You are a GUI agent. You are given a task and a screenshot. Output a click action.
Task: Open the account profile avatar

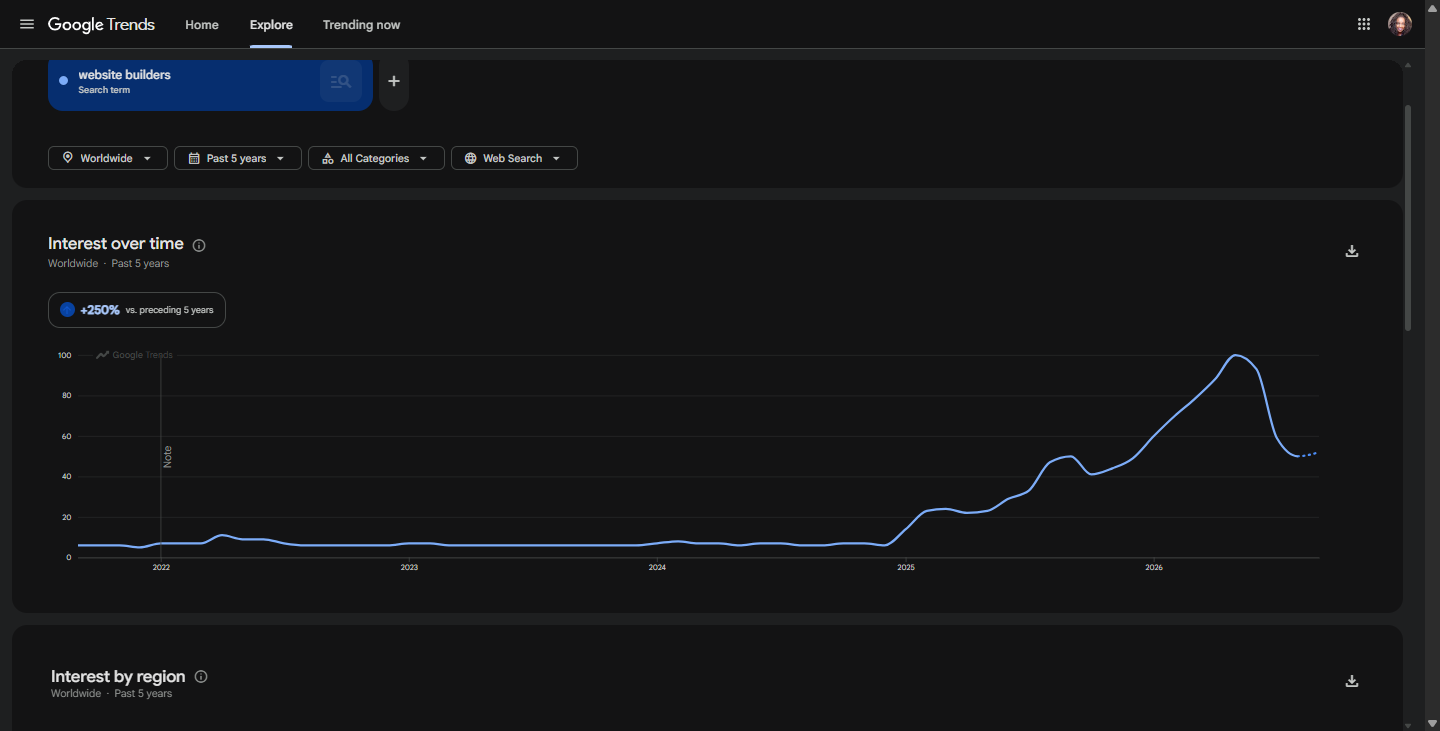coord(1399,24)
